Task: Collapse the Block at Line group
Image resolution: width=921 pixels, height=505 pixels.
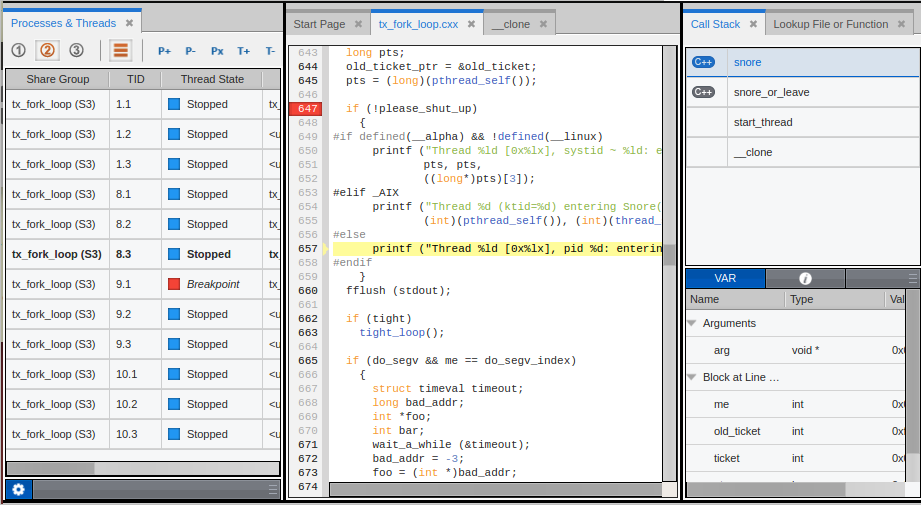Action: pyautogui.click(x=692, y=377)
